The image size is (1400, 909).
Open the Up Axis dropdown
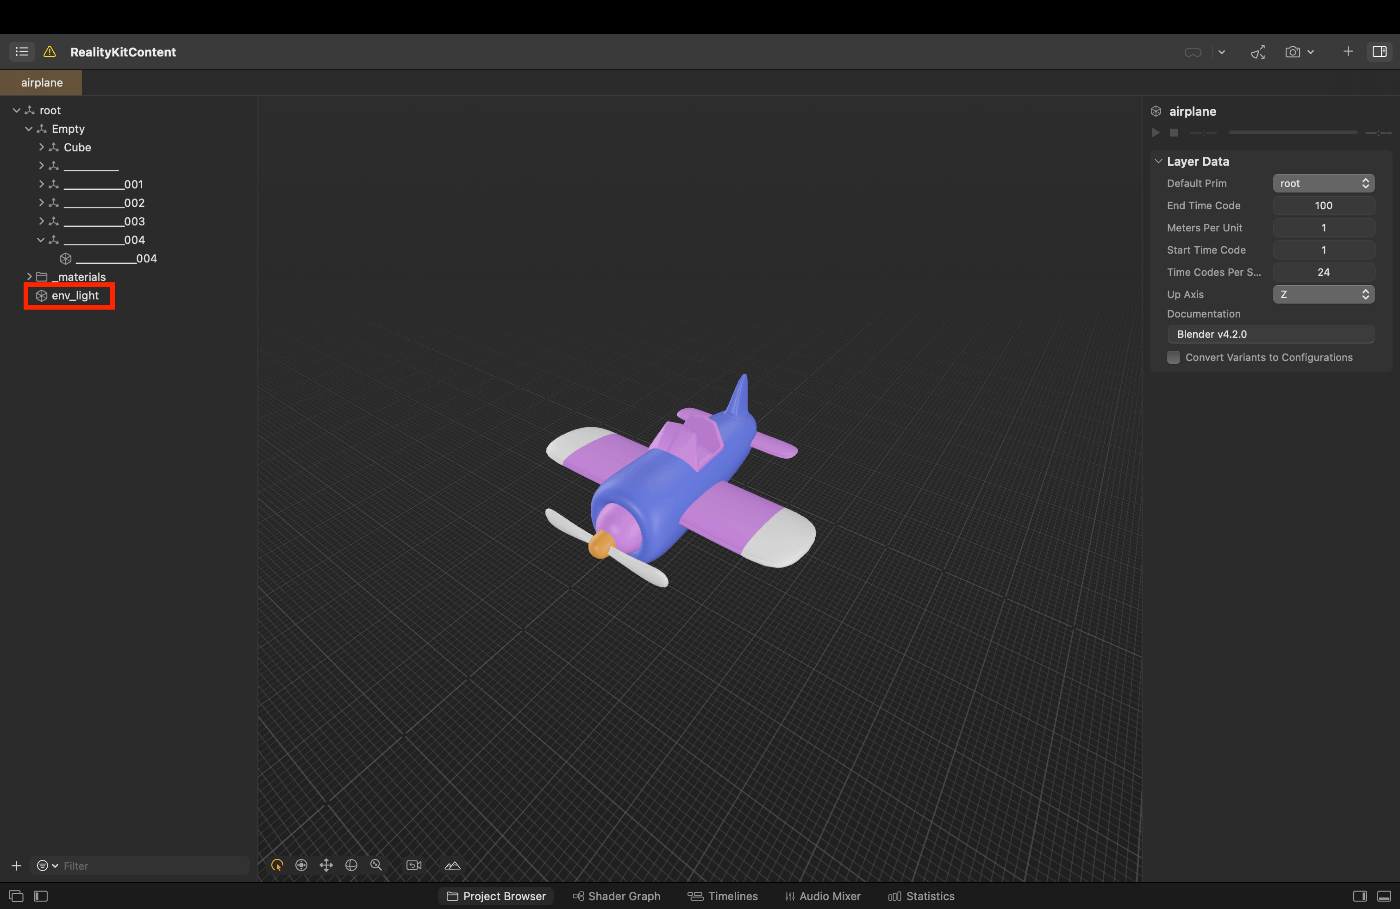click(1323, 294)
